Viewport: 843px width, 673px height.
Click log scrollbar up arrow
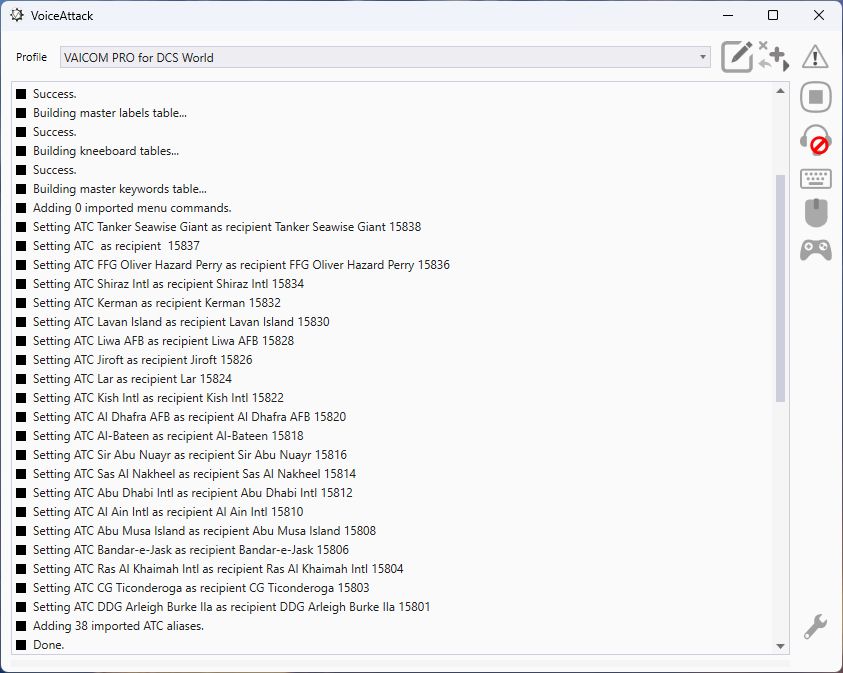point(780,91)
